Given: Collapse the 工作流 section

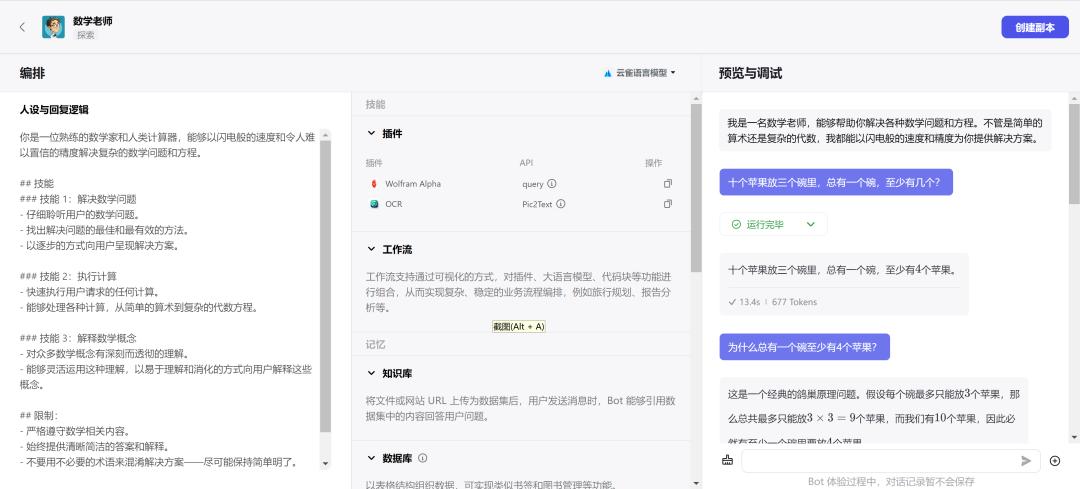Looking at the screenshot, I should pos(371,249).
